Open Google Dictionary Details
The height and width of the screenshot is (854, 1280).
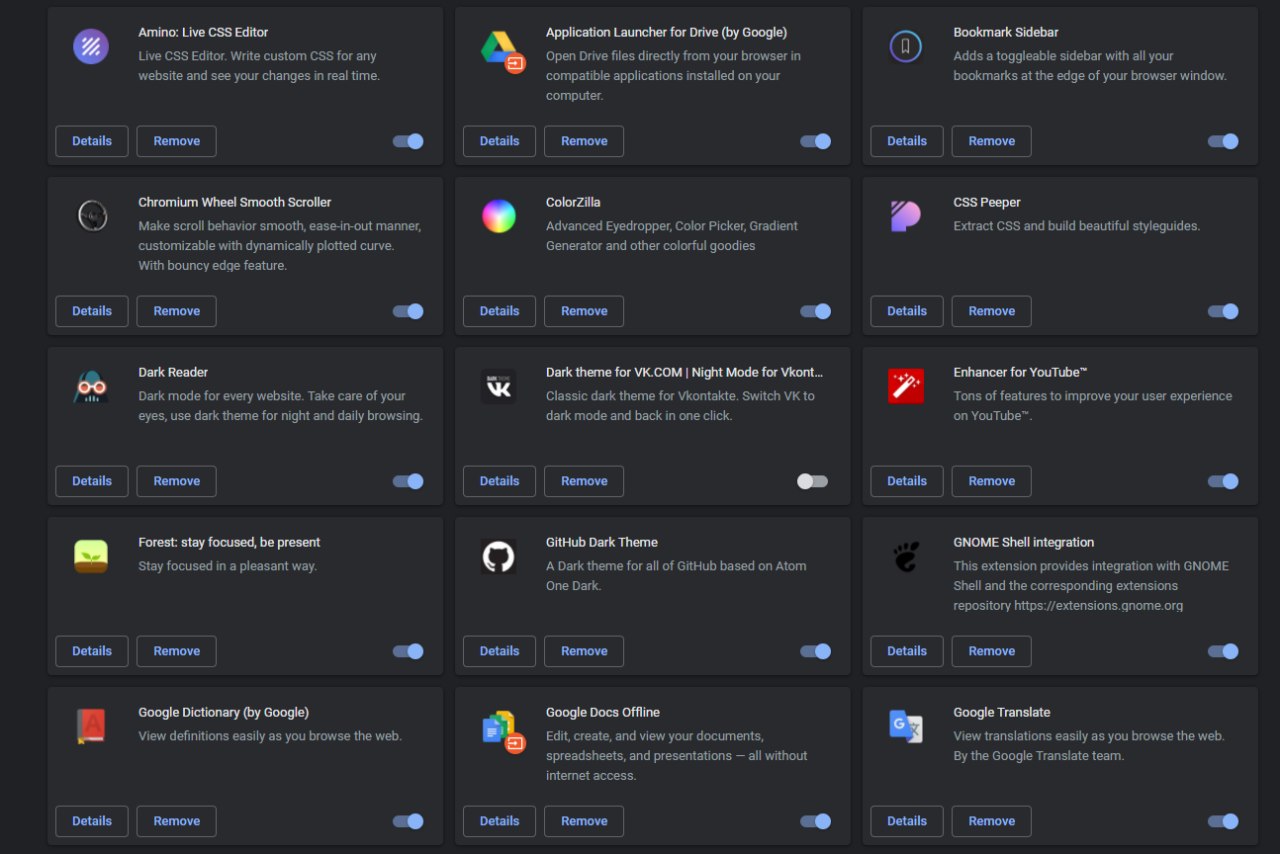pos(92,821)
